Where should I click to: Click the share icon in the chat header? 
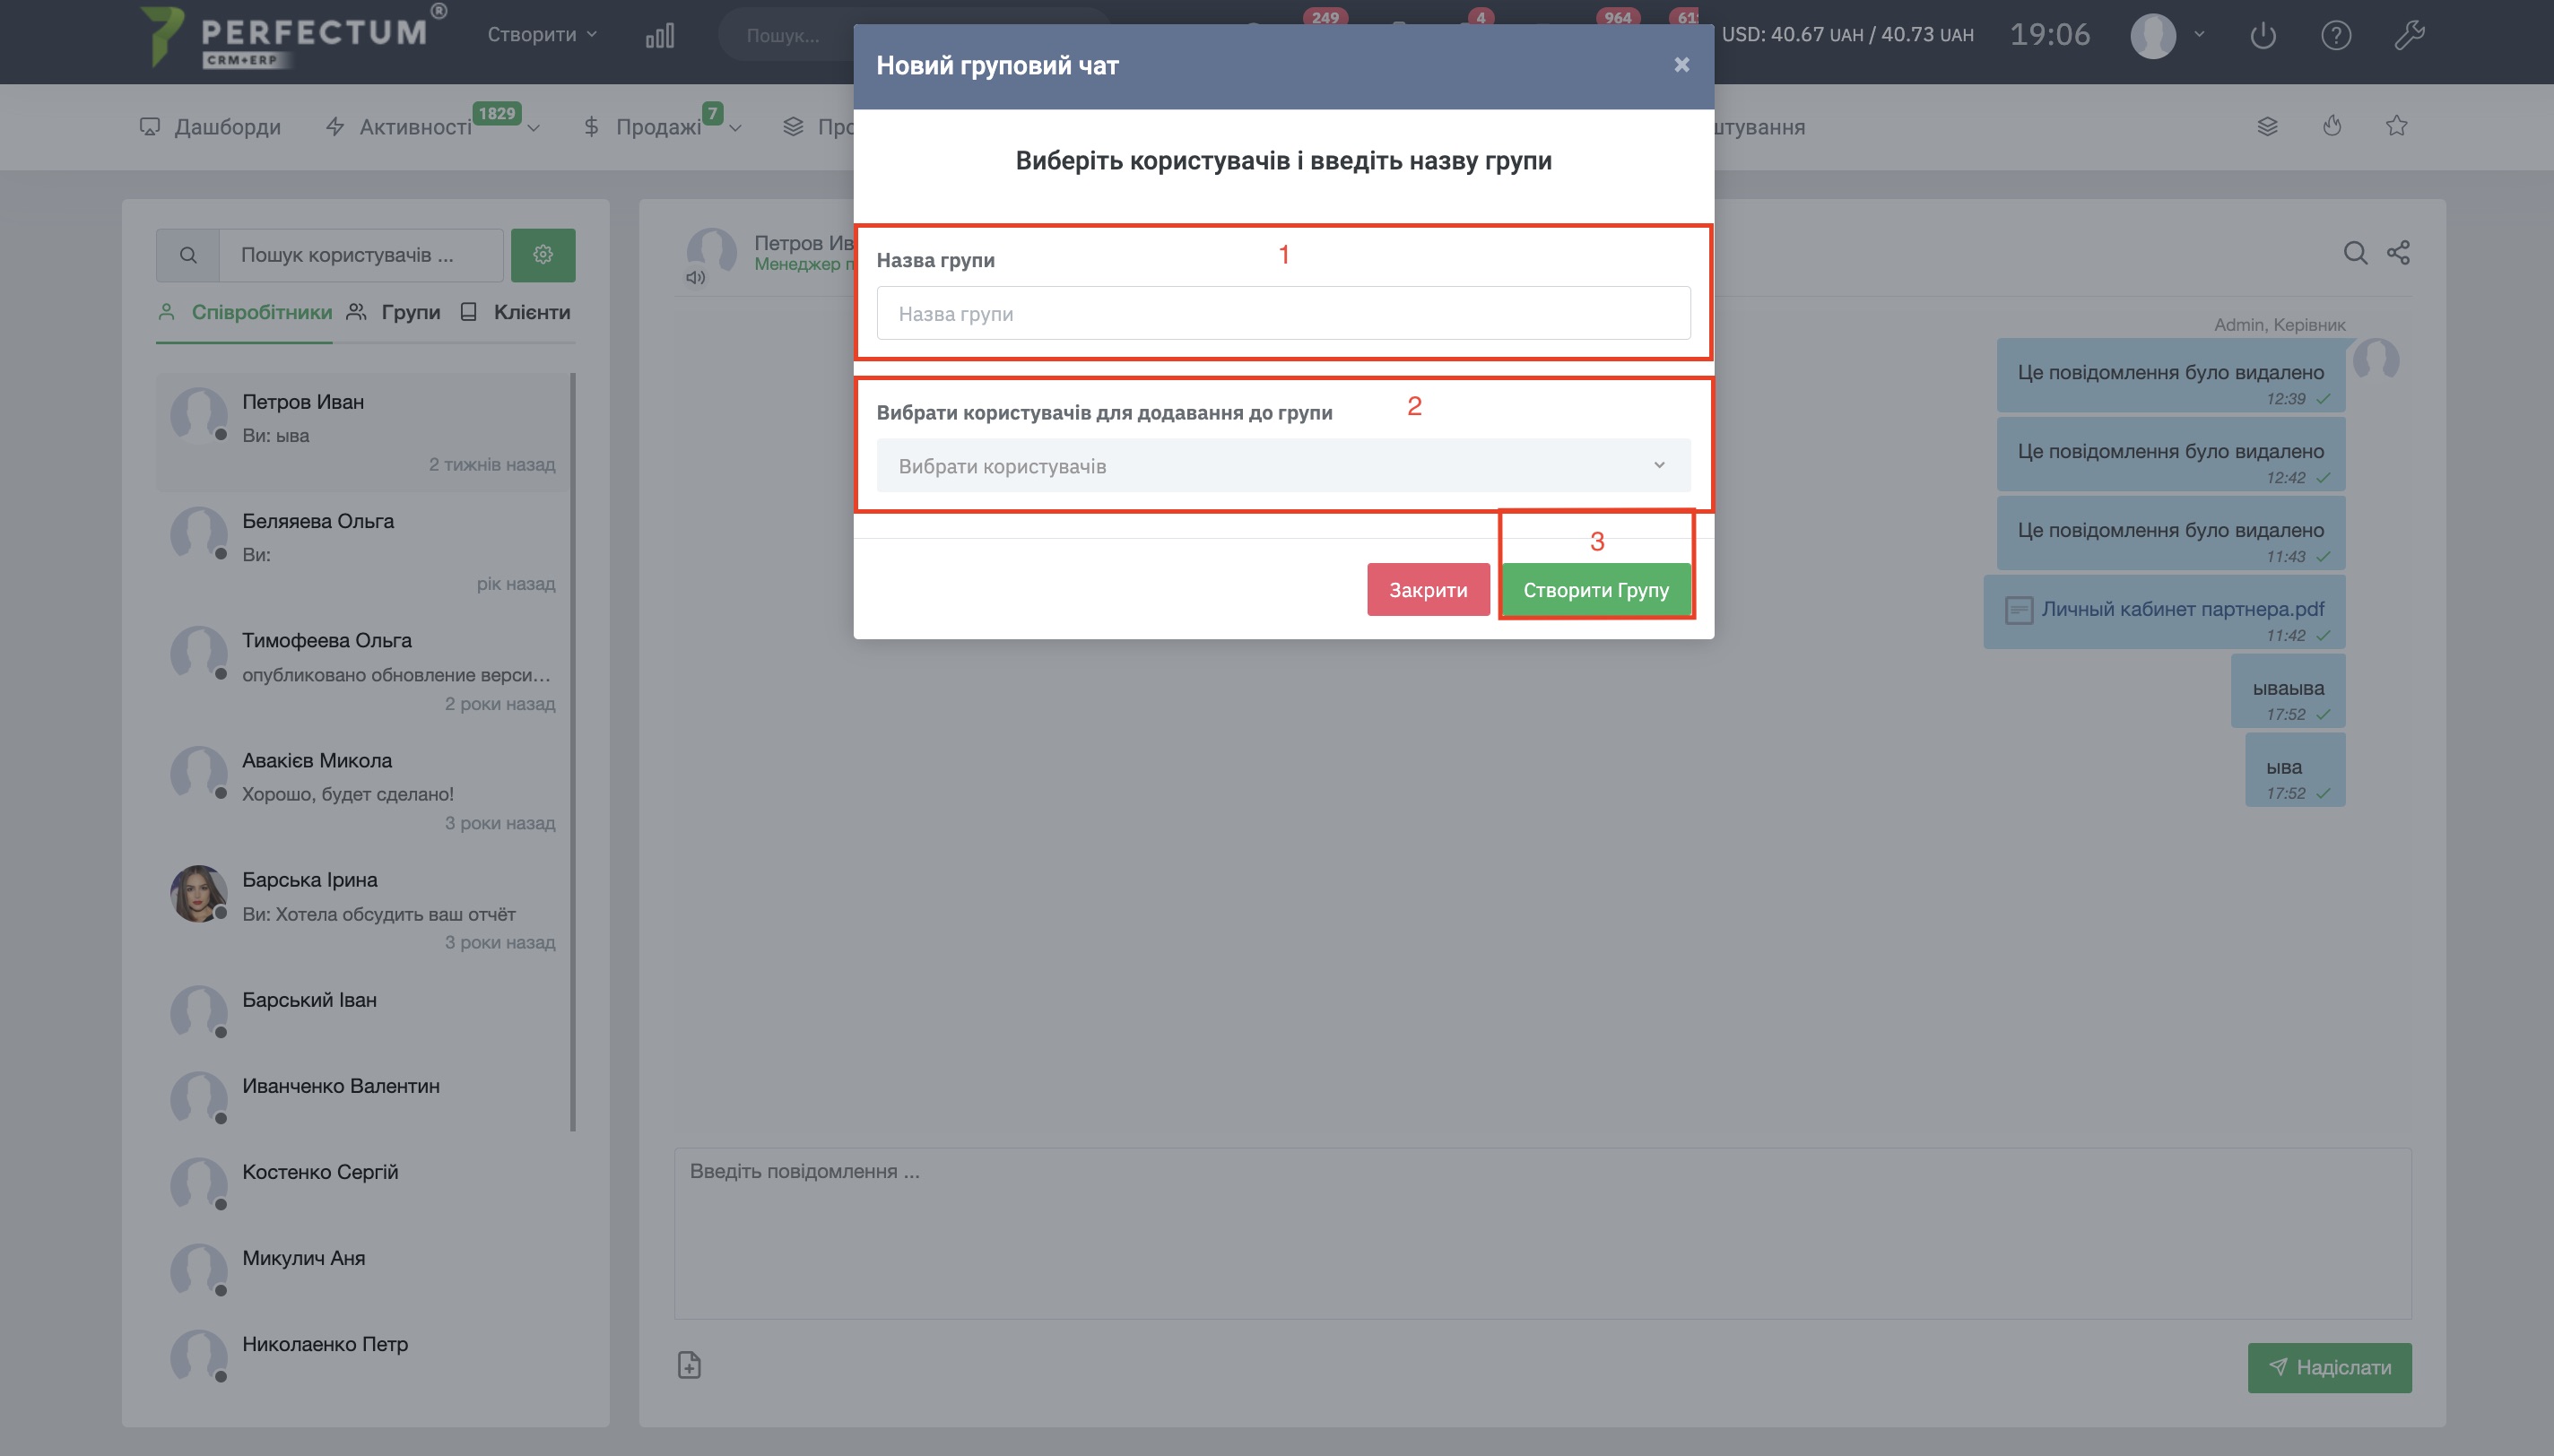tap(2398, 253)
